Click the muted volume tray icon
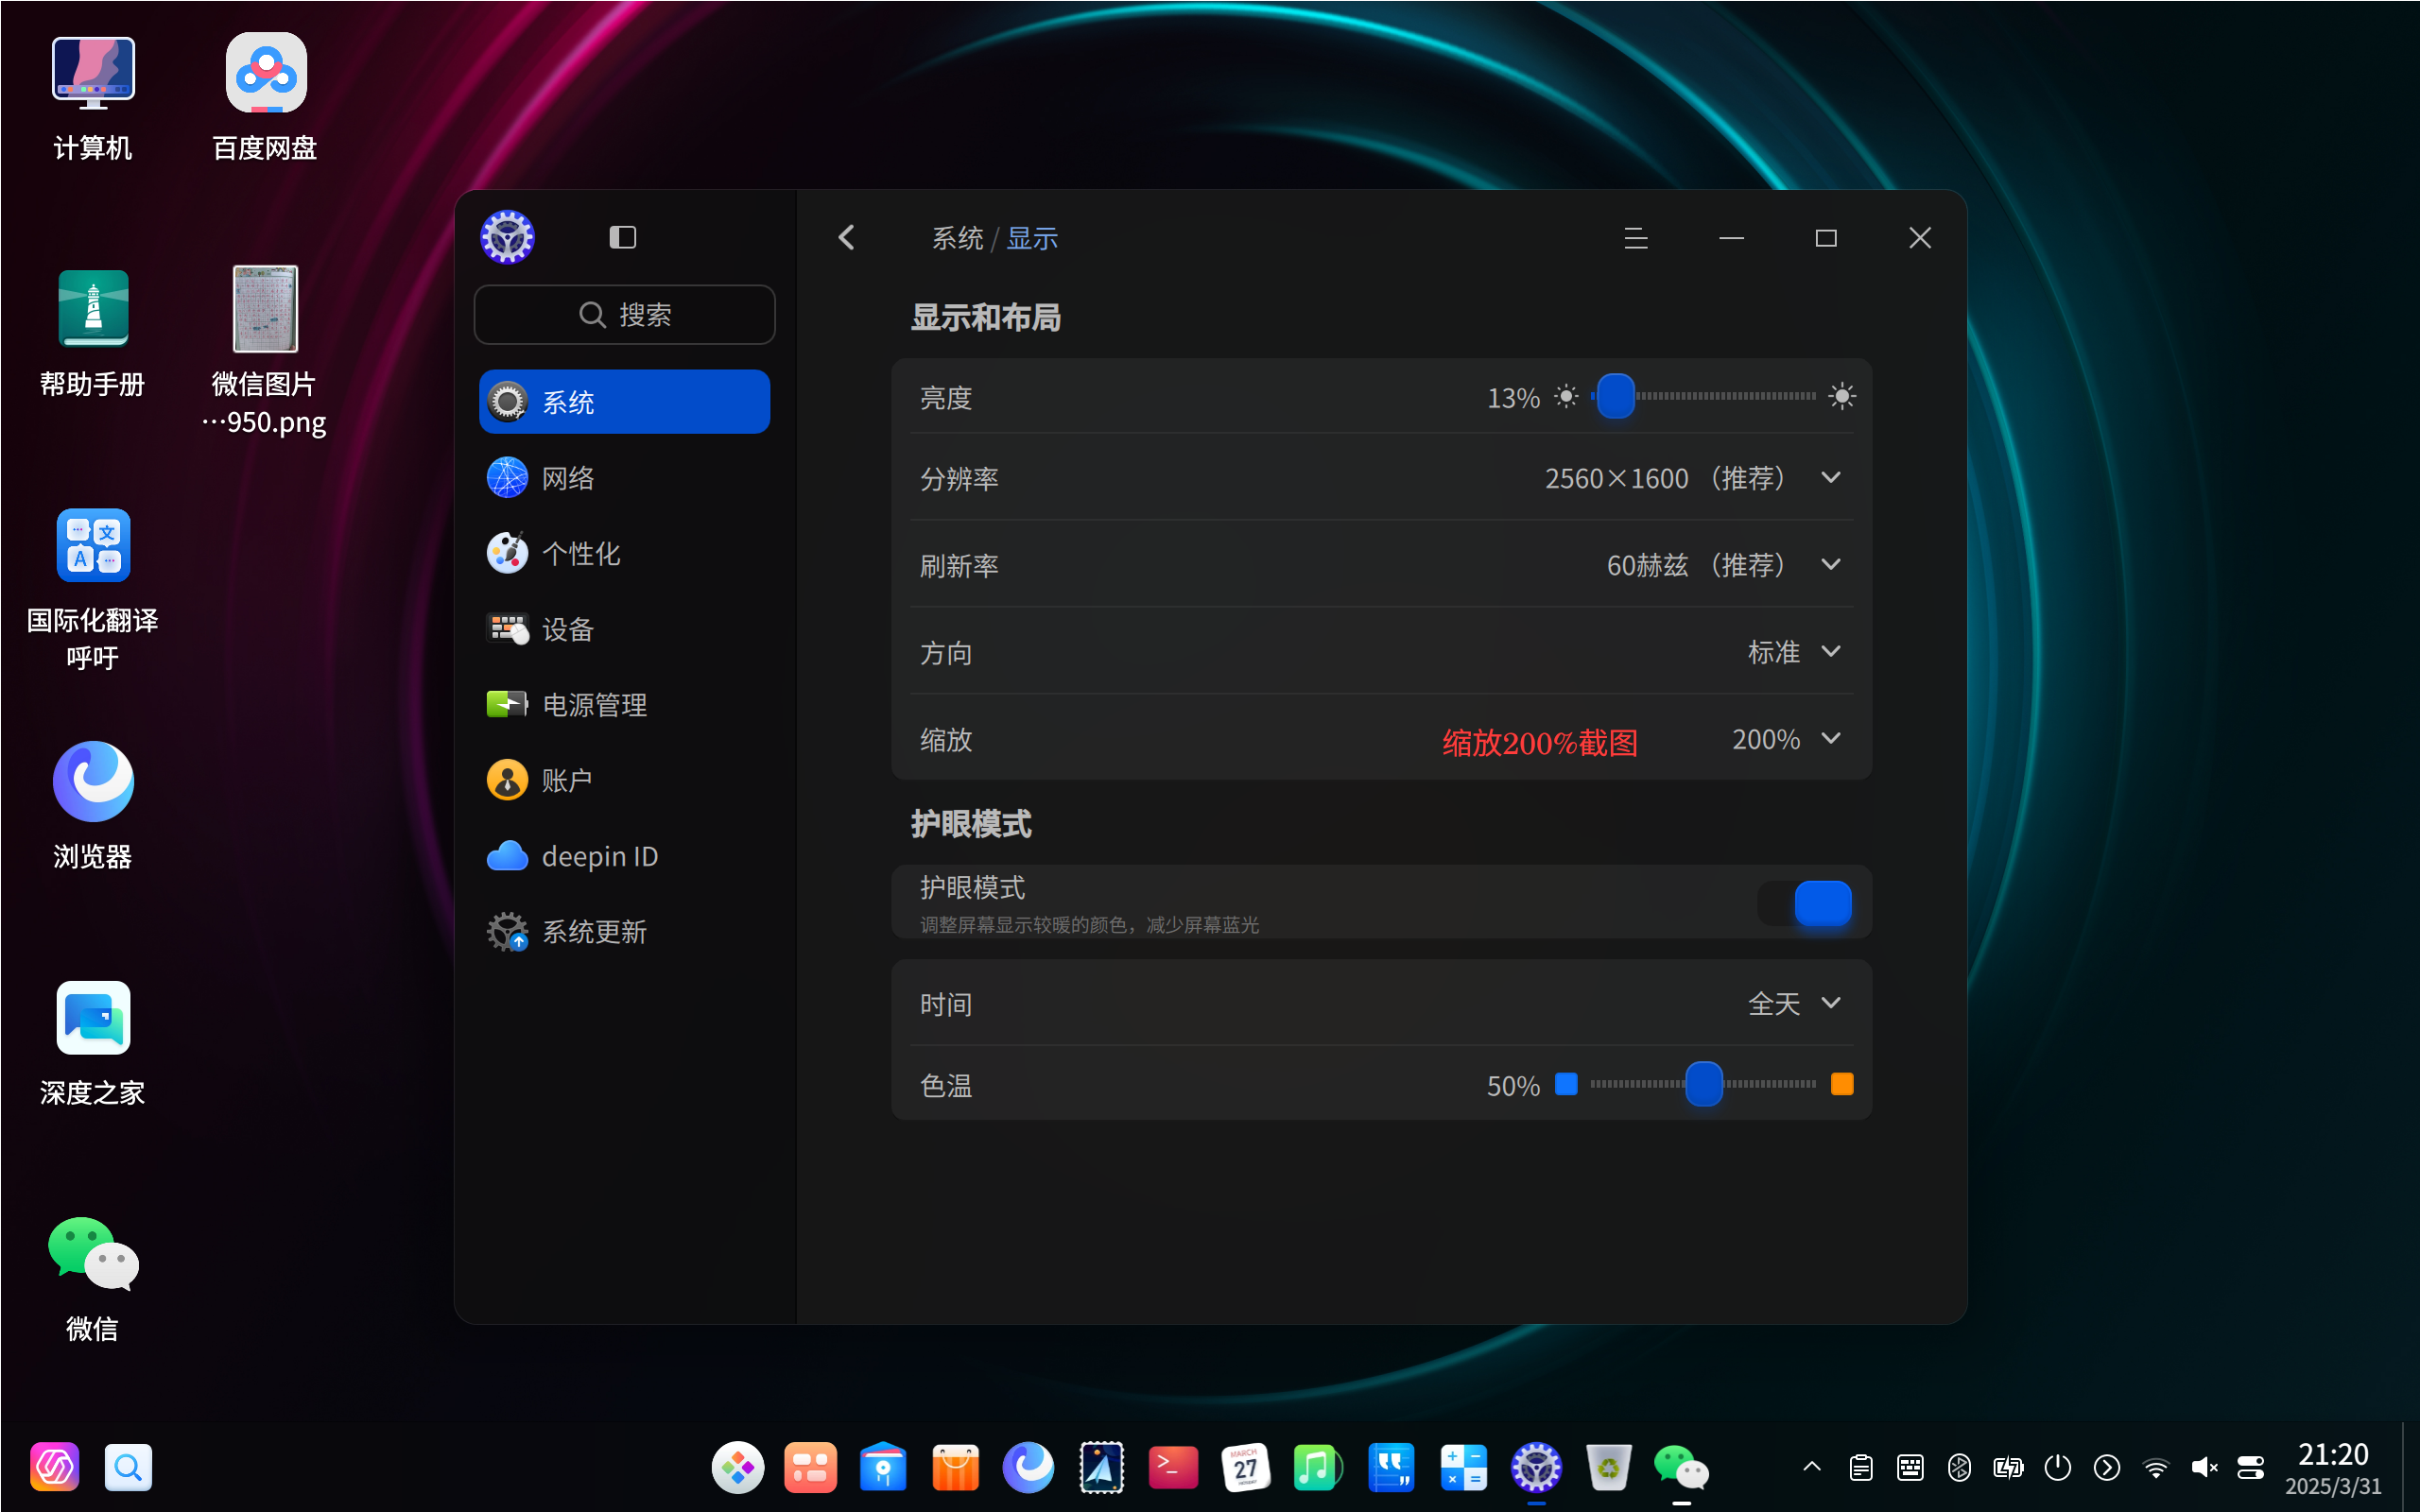 click(2204, 1467)
